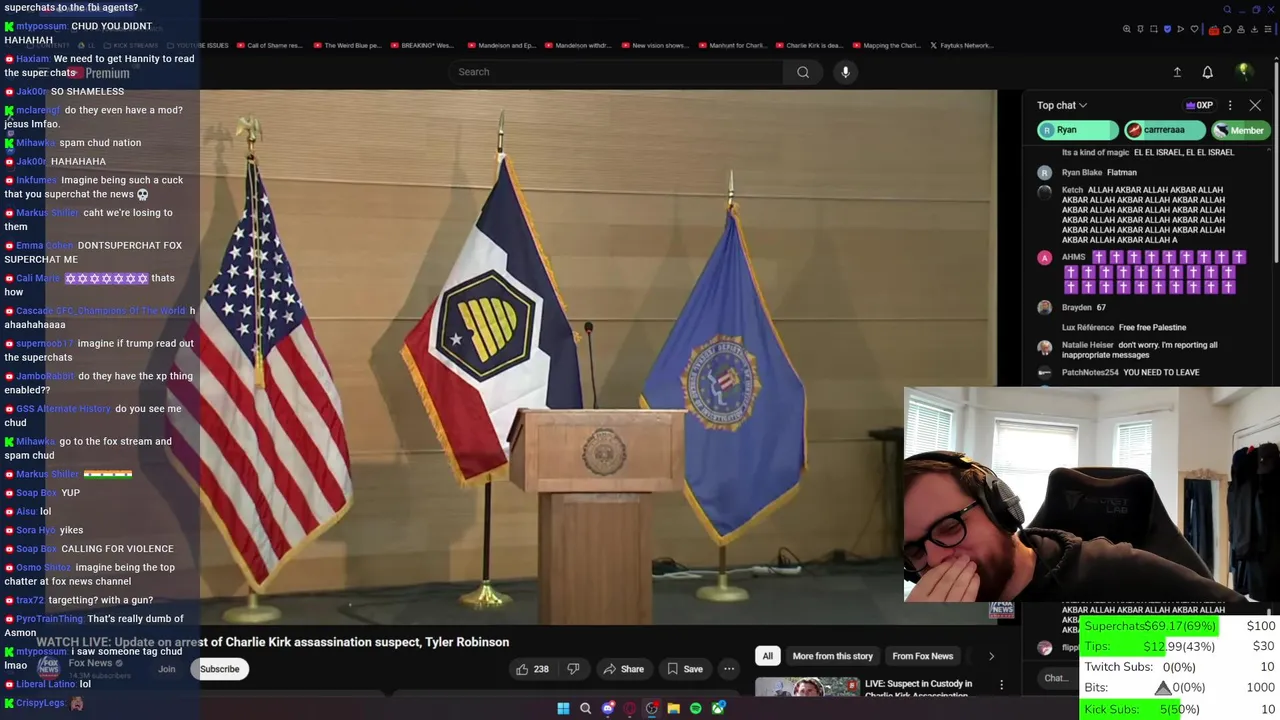This screenshot has width=1280, height=720.
Task: Show next filter chips with arrow
Action: (x=991, y=656)
